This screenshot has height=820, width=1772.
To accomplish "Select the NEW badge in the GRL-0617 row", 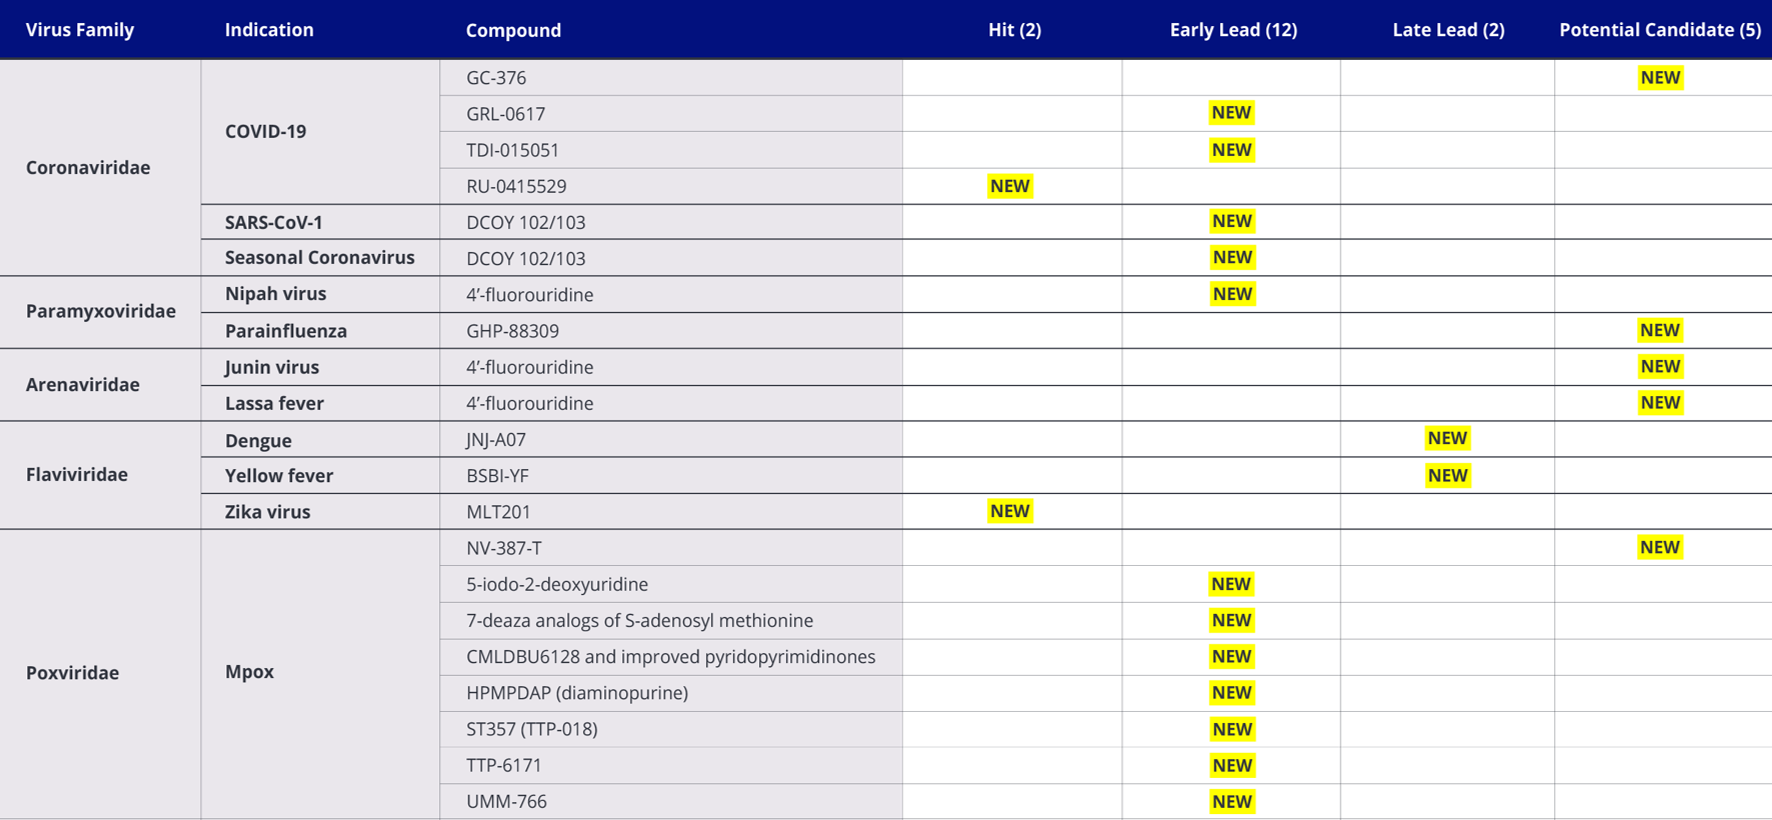I will 1231,113.
